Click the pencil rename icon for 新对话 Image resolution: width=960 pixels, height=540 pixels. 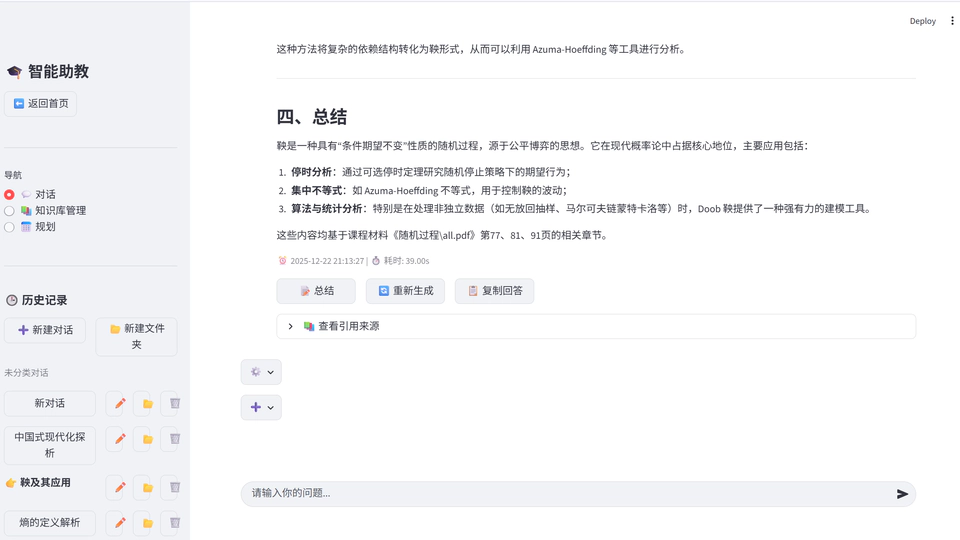[120, 404]
